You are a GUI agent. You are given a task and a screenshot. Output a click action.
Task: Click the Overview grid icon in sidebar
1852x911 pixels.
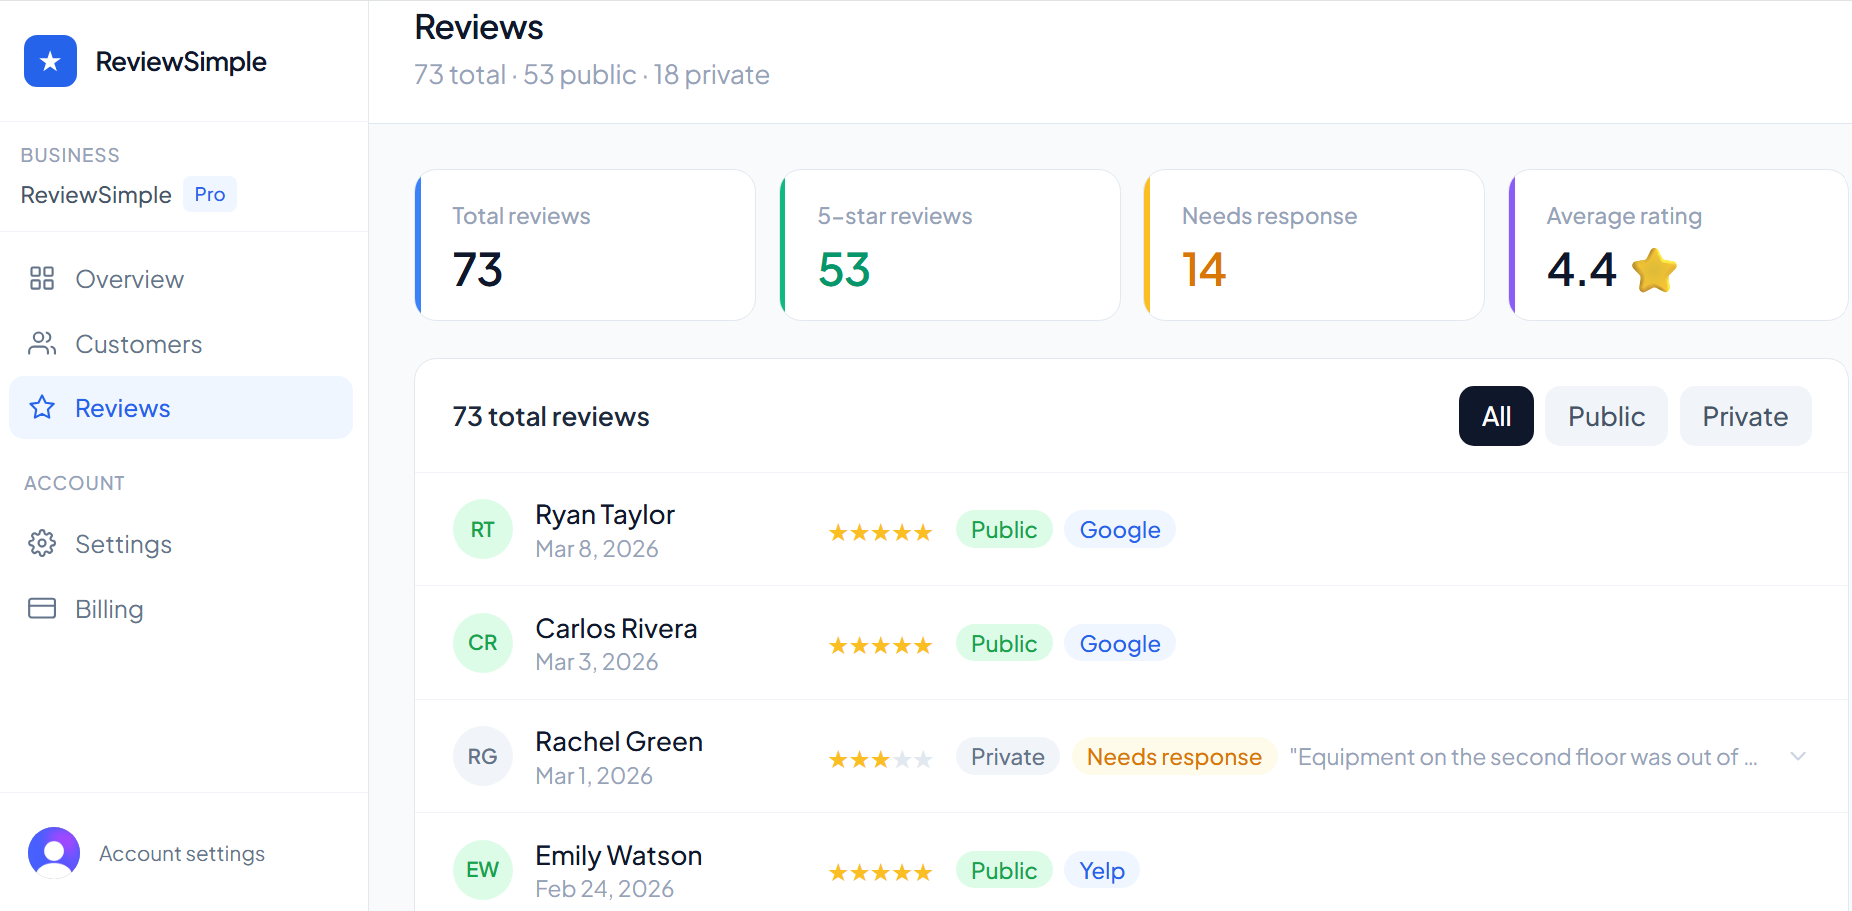pyautogui.click(x=41, y=279)
